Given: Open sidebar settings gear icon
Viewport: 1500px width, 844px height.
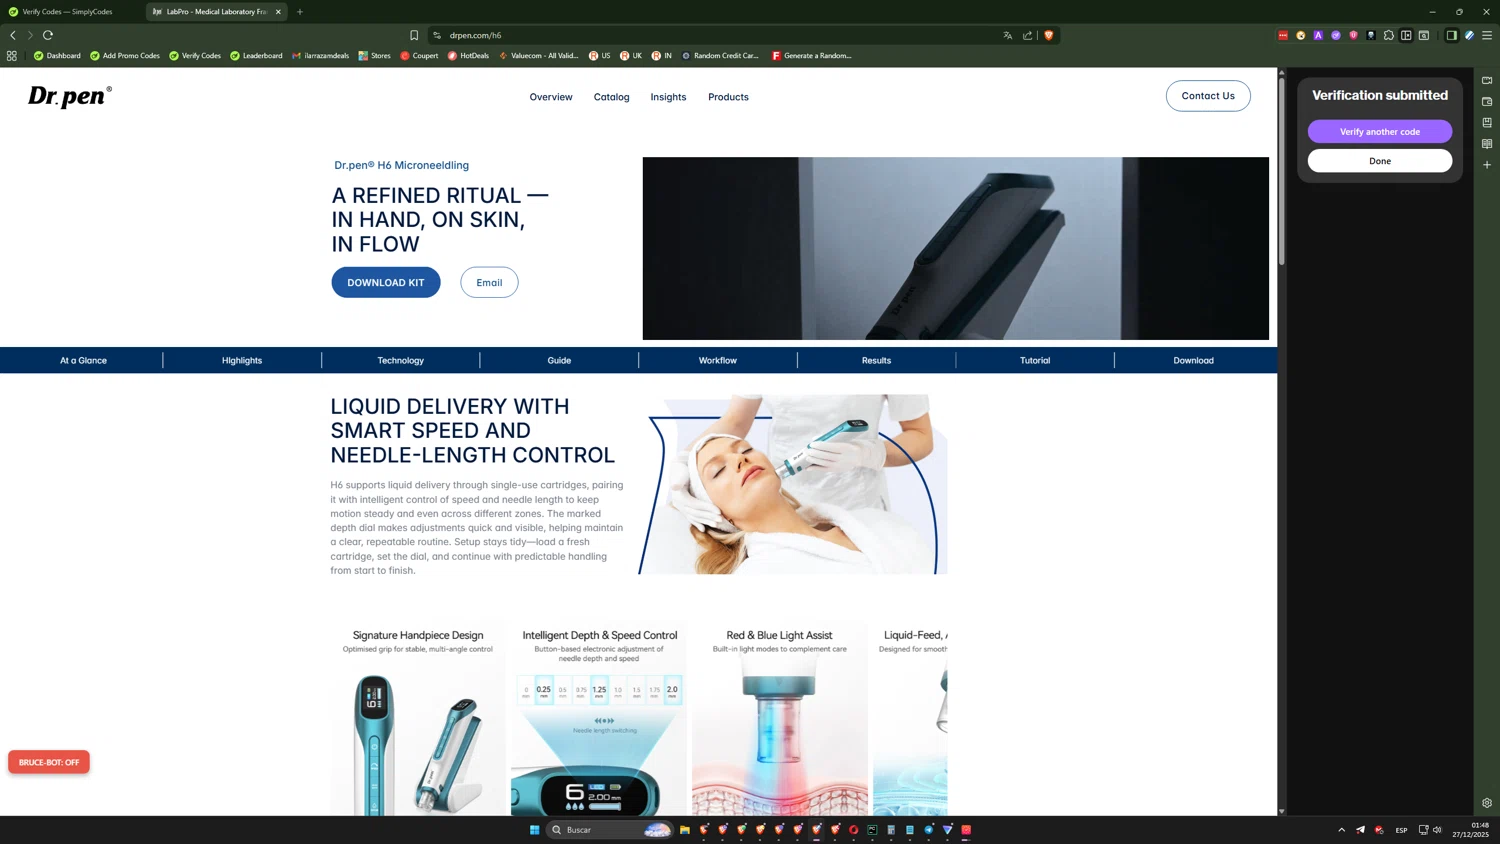Looking at the screenshot, I should pos(1487,803).
